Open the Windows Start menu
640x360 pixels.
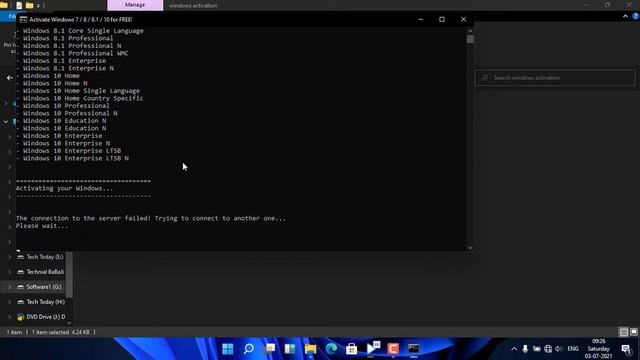[x=228, y=349]
